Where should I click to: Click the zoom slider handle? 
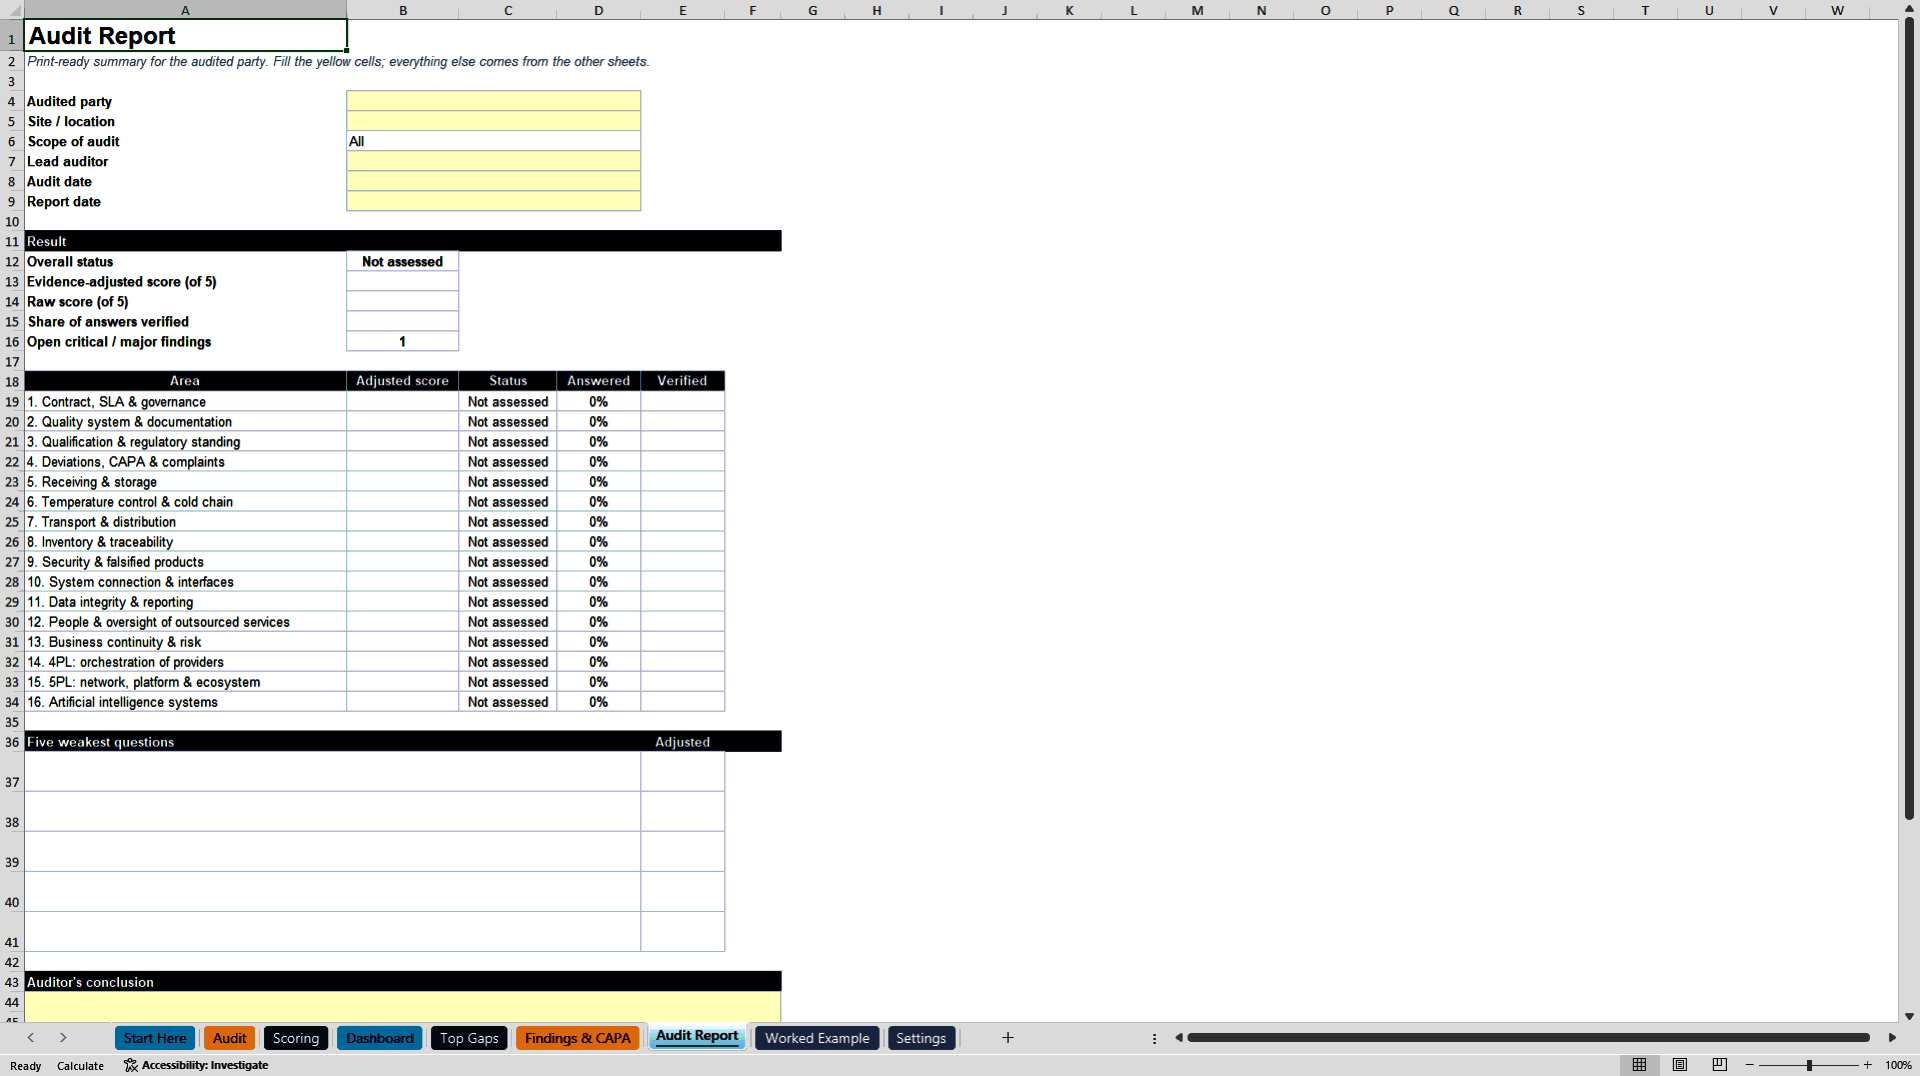coord(1809,1065)
